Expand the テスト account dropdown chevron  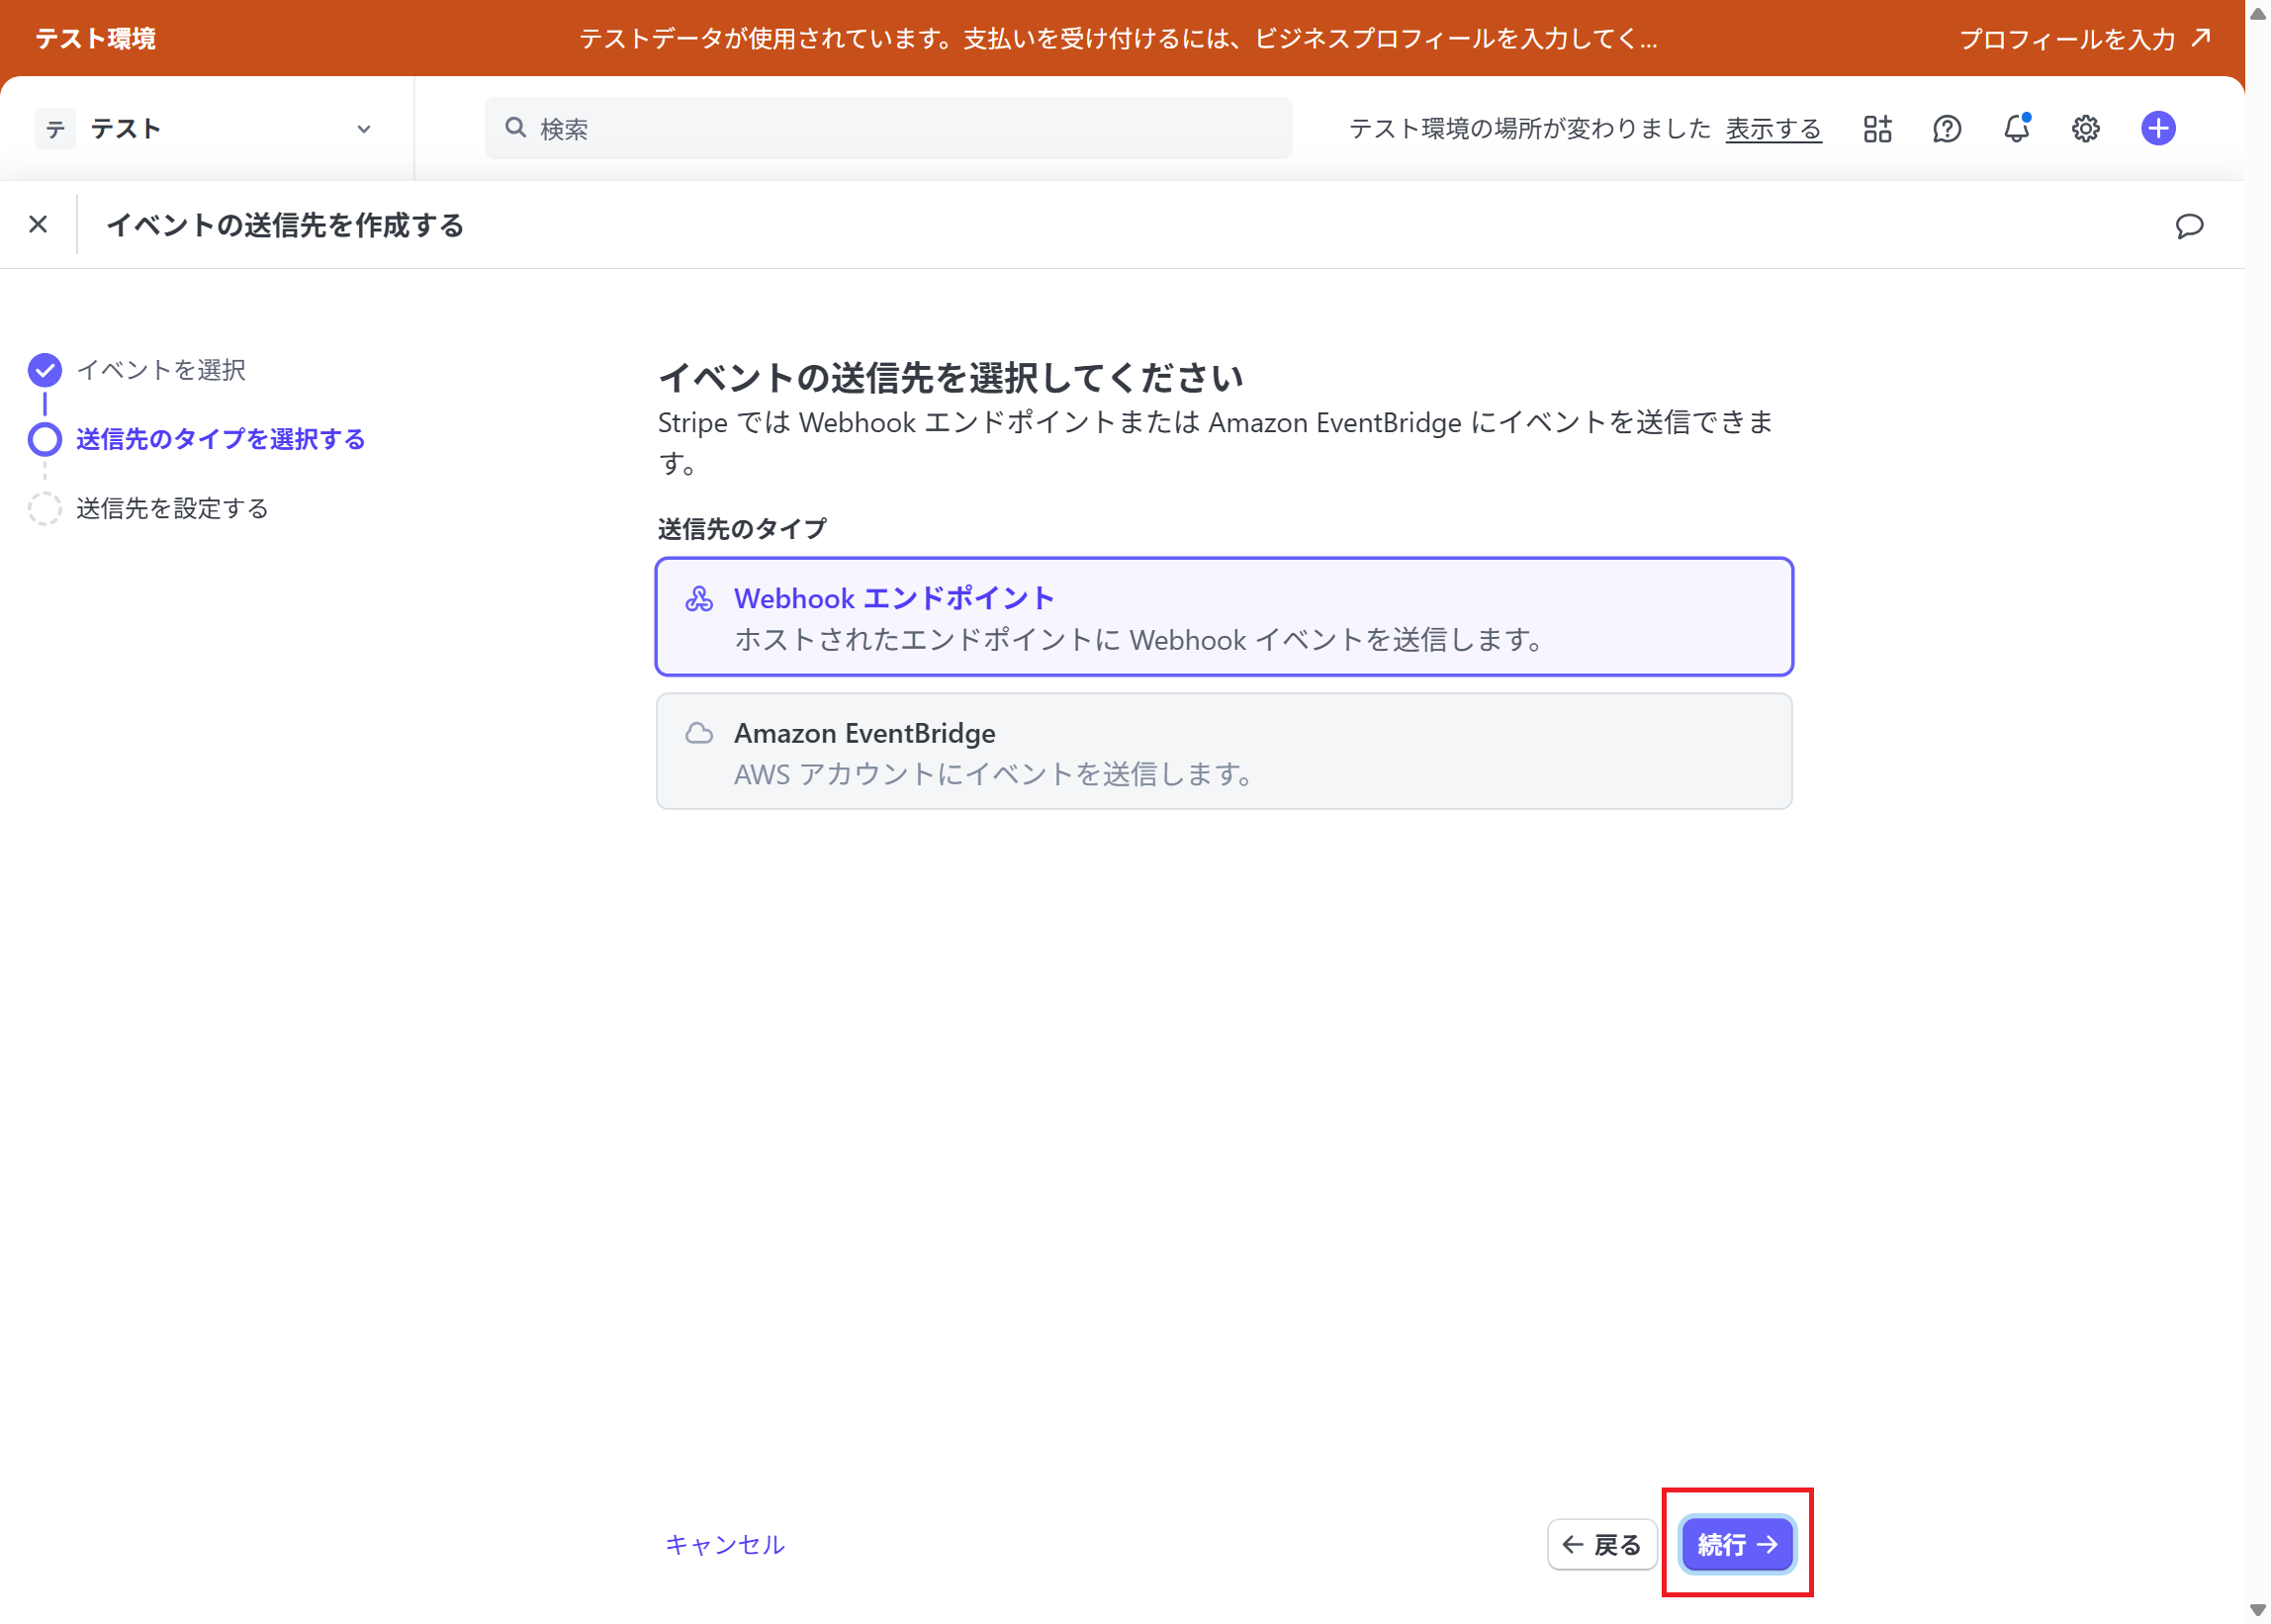[364, 129]
